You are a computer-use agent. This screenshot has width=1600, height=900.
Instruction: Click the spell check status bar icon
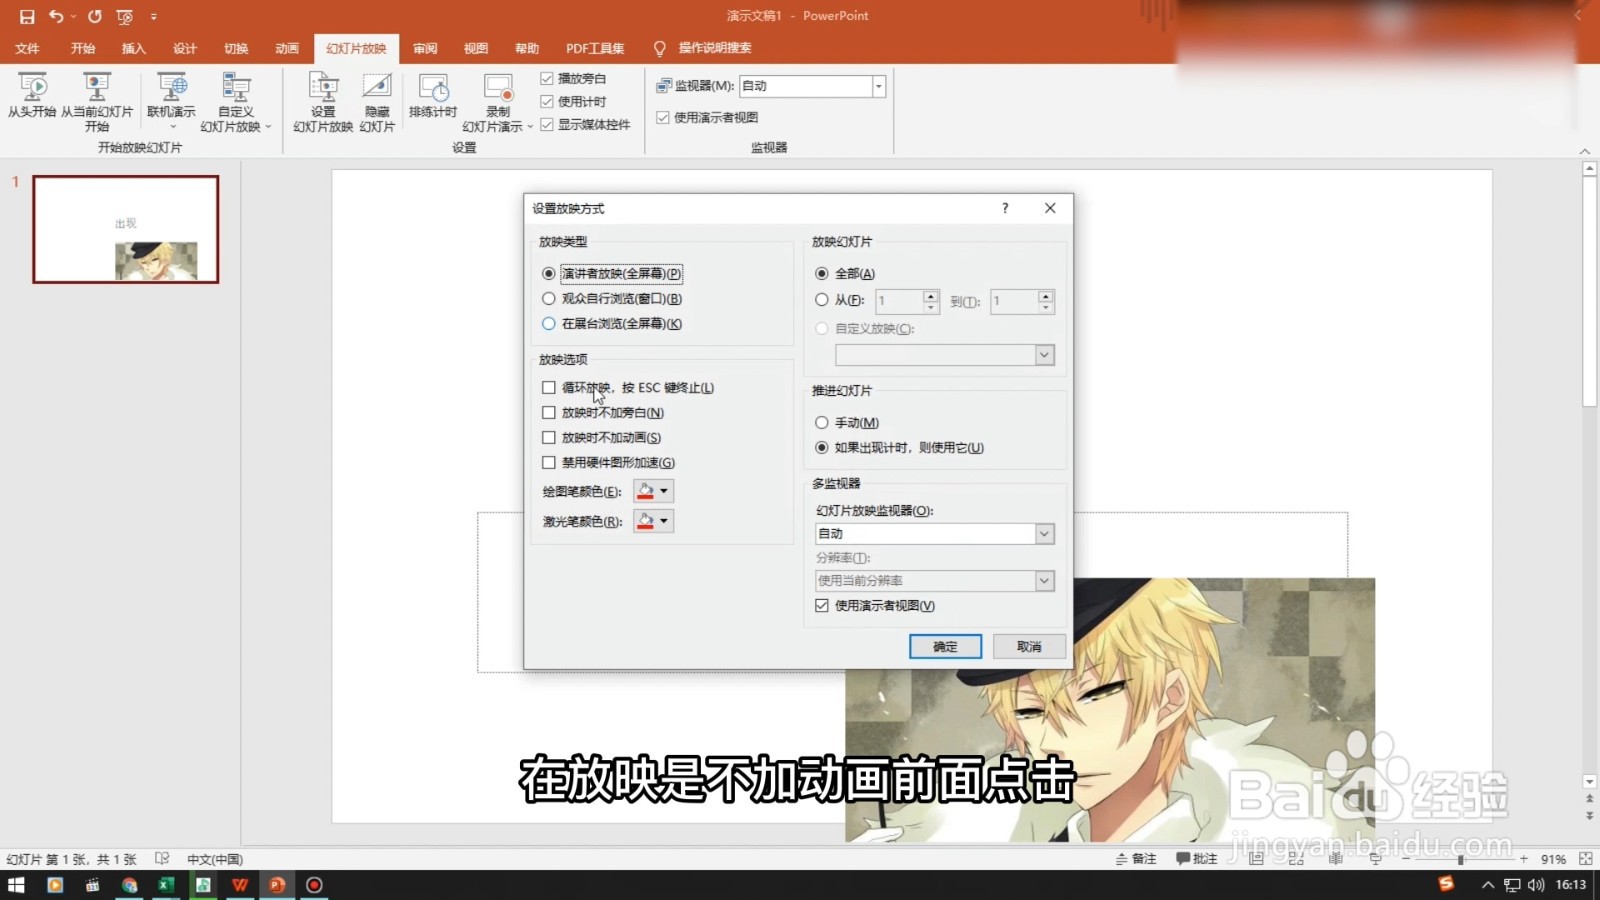[162, 858]
